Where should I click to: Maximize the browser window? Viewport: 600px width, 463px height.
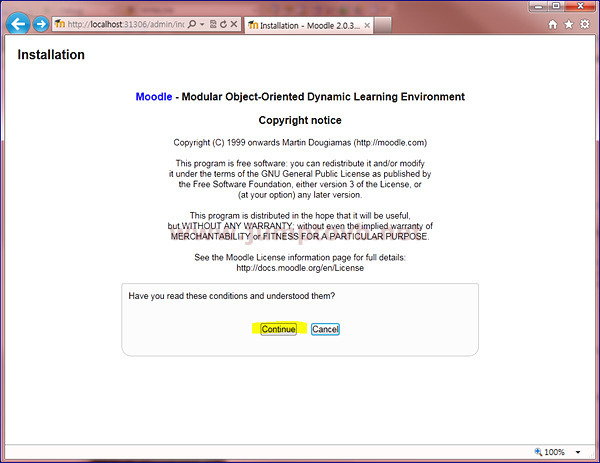click(x=556, y=6)
